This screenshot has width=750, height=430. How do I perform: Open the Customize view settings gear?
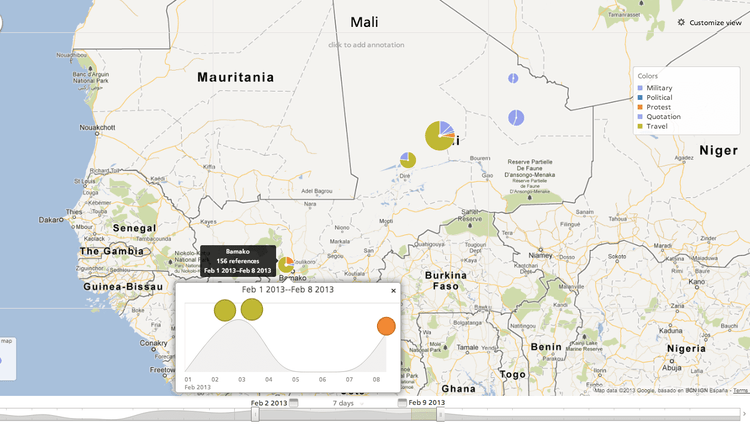(681, 22)
